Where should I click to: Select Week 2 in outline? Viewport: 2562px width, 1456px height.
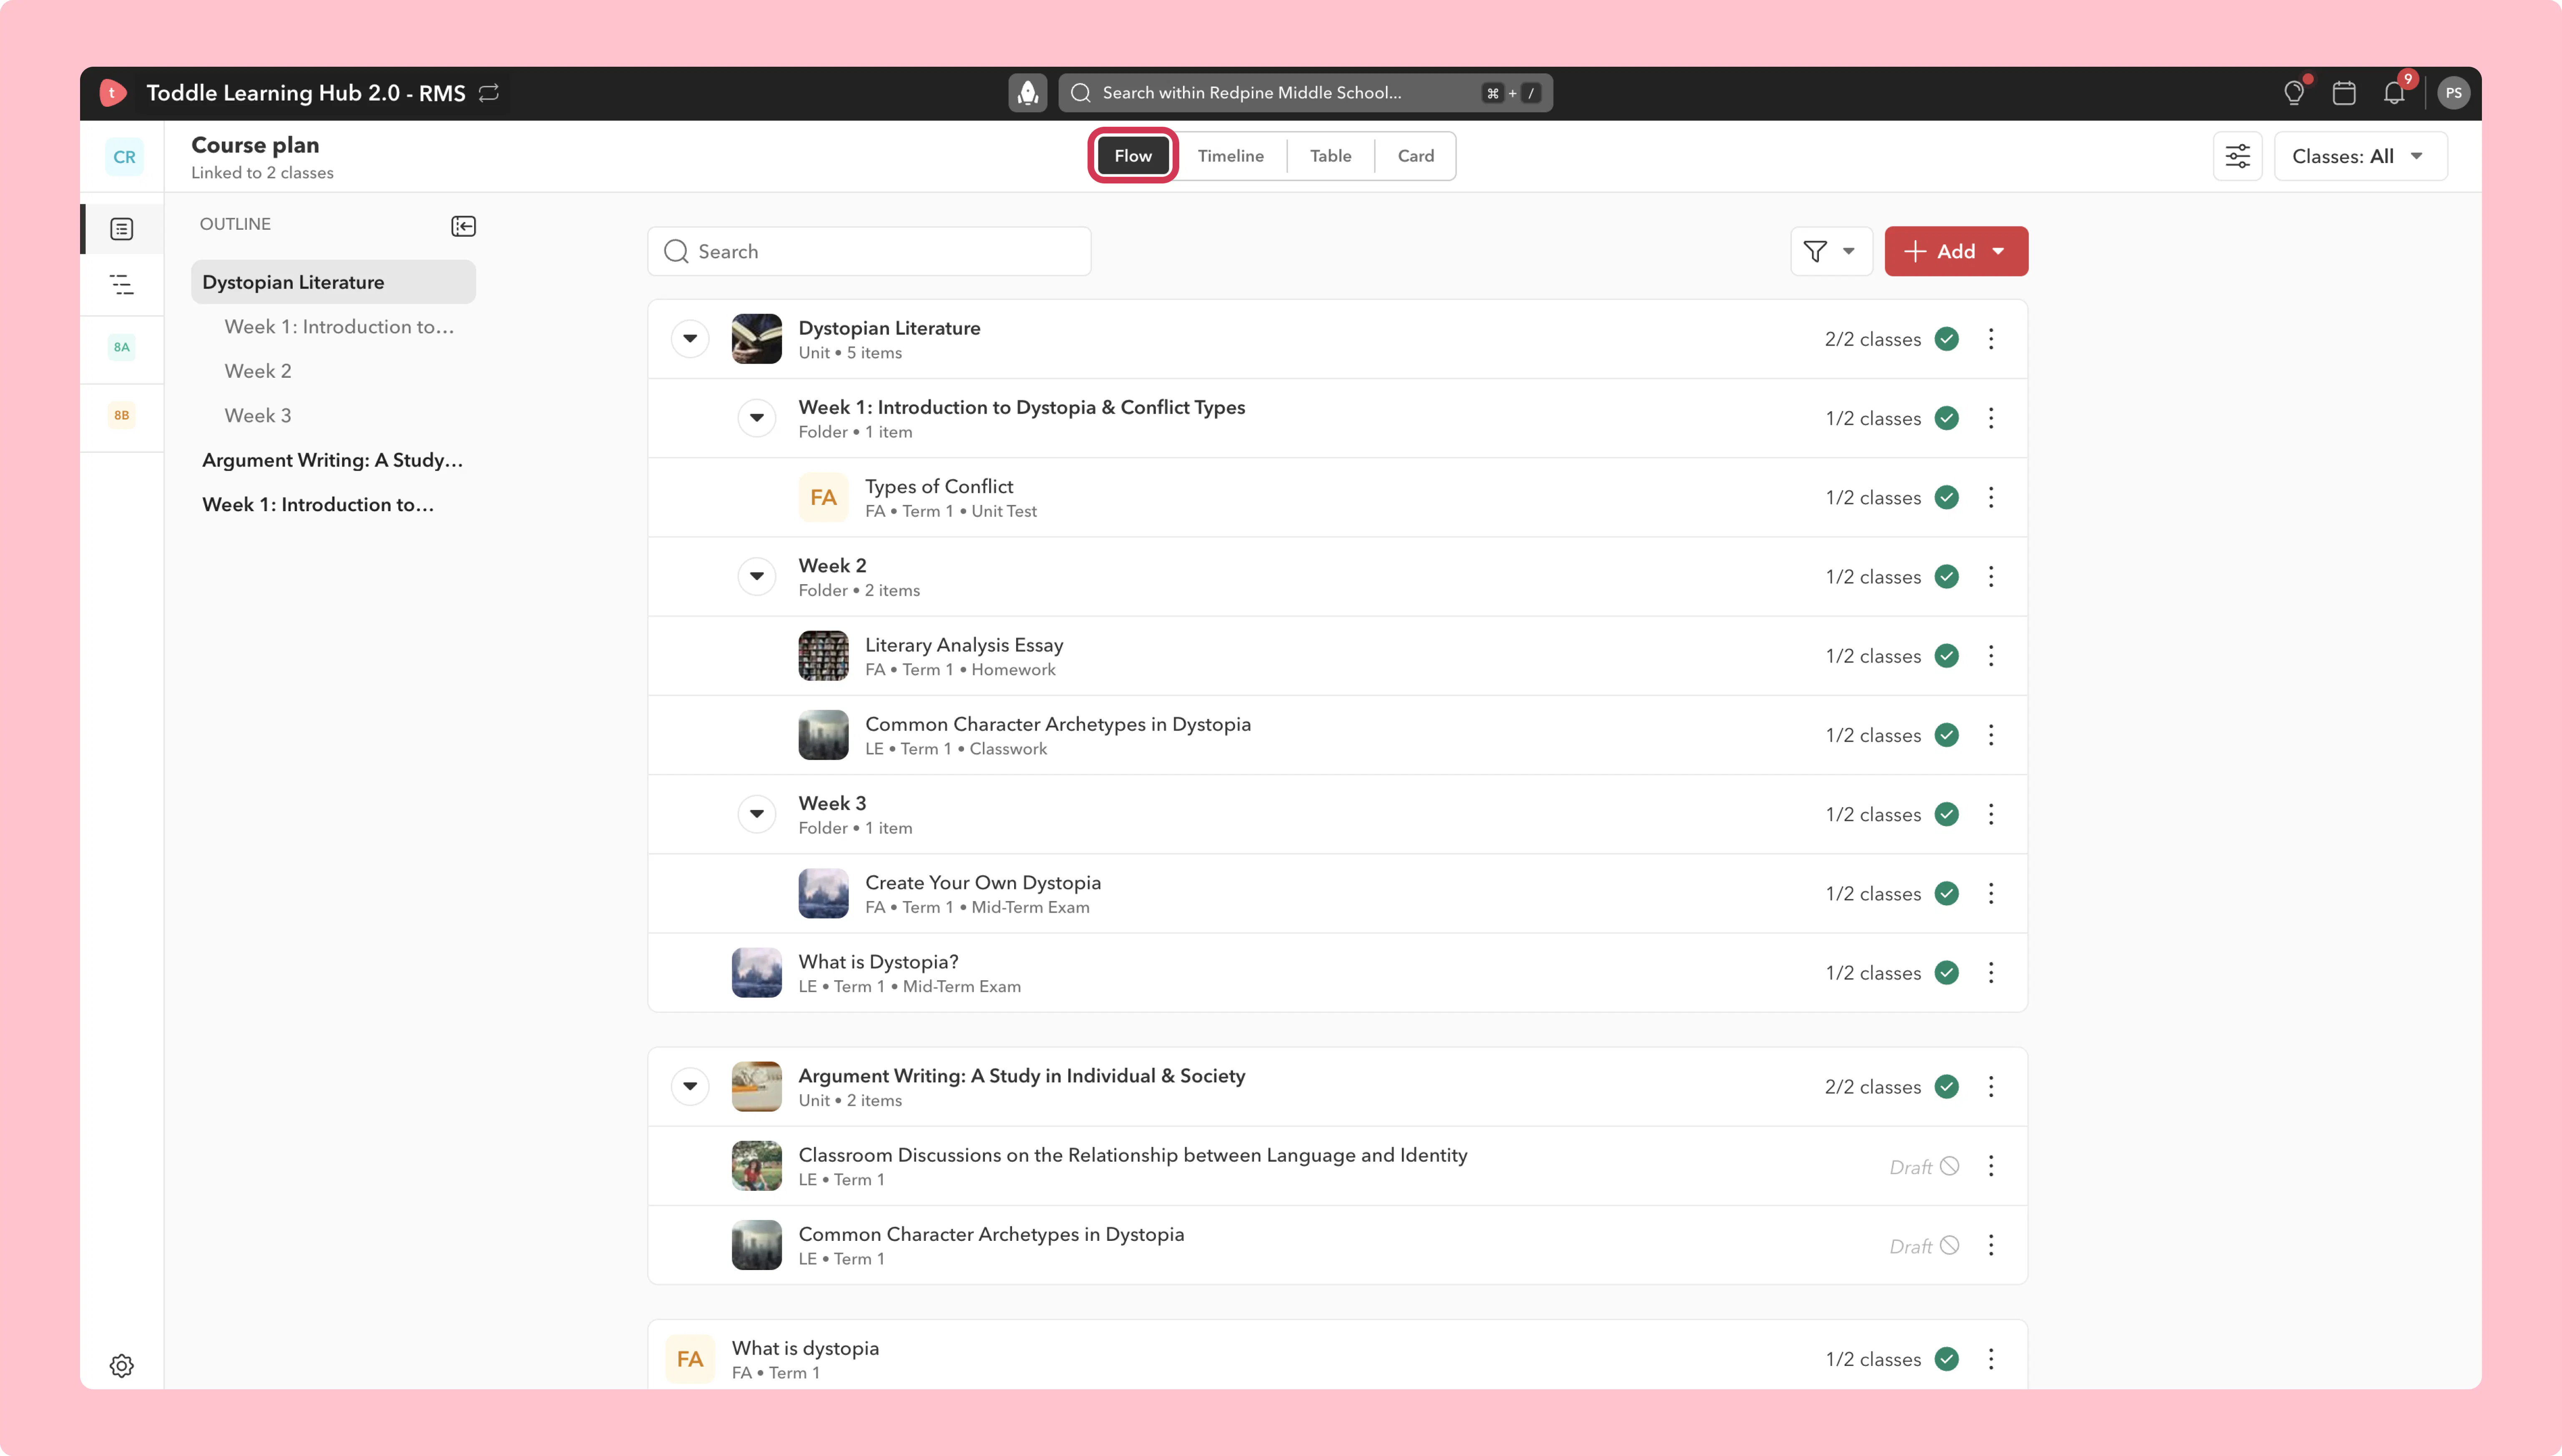click(258, 371)
